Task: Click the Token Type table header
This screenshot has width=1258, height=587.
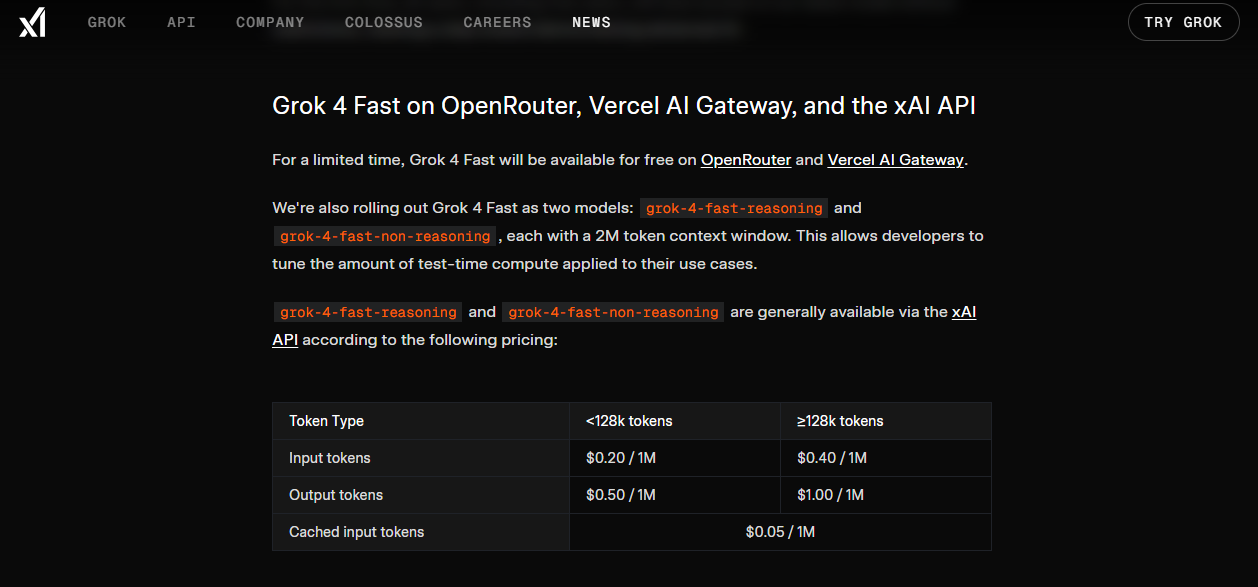Action: coord(421,421)
